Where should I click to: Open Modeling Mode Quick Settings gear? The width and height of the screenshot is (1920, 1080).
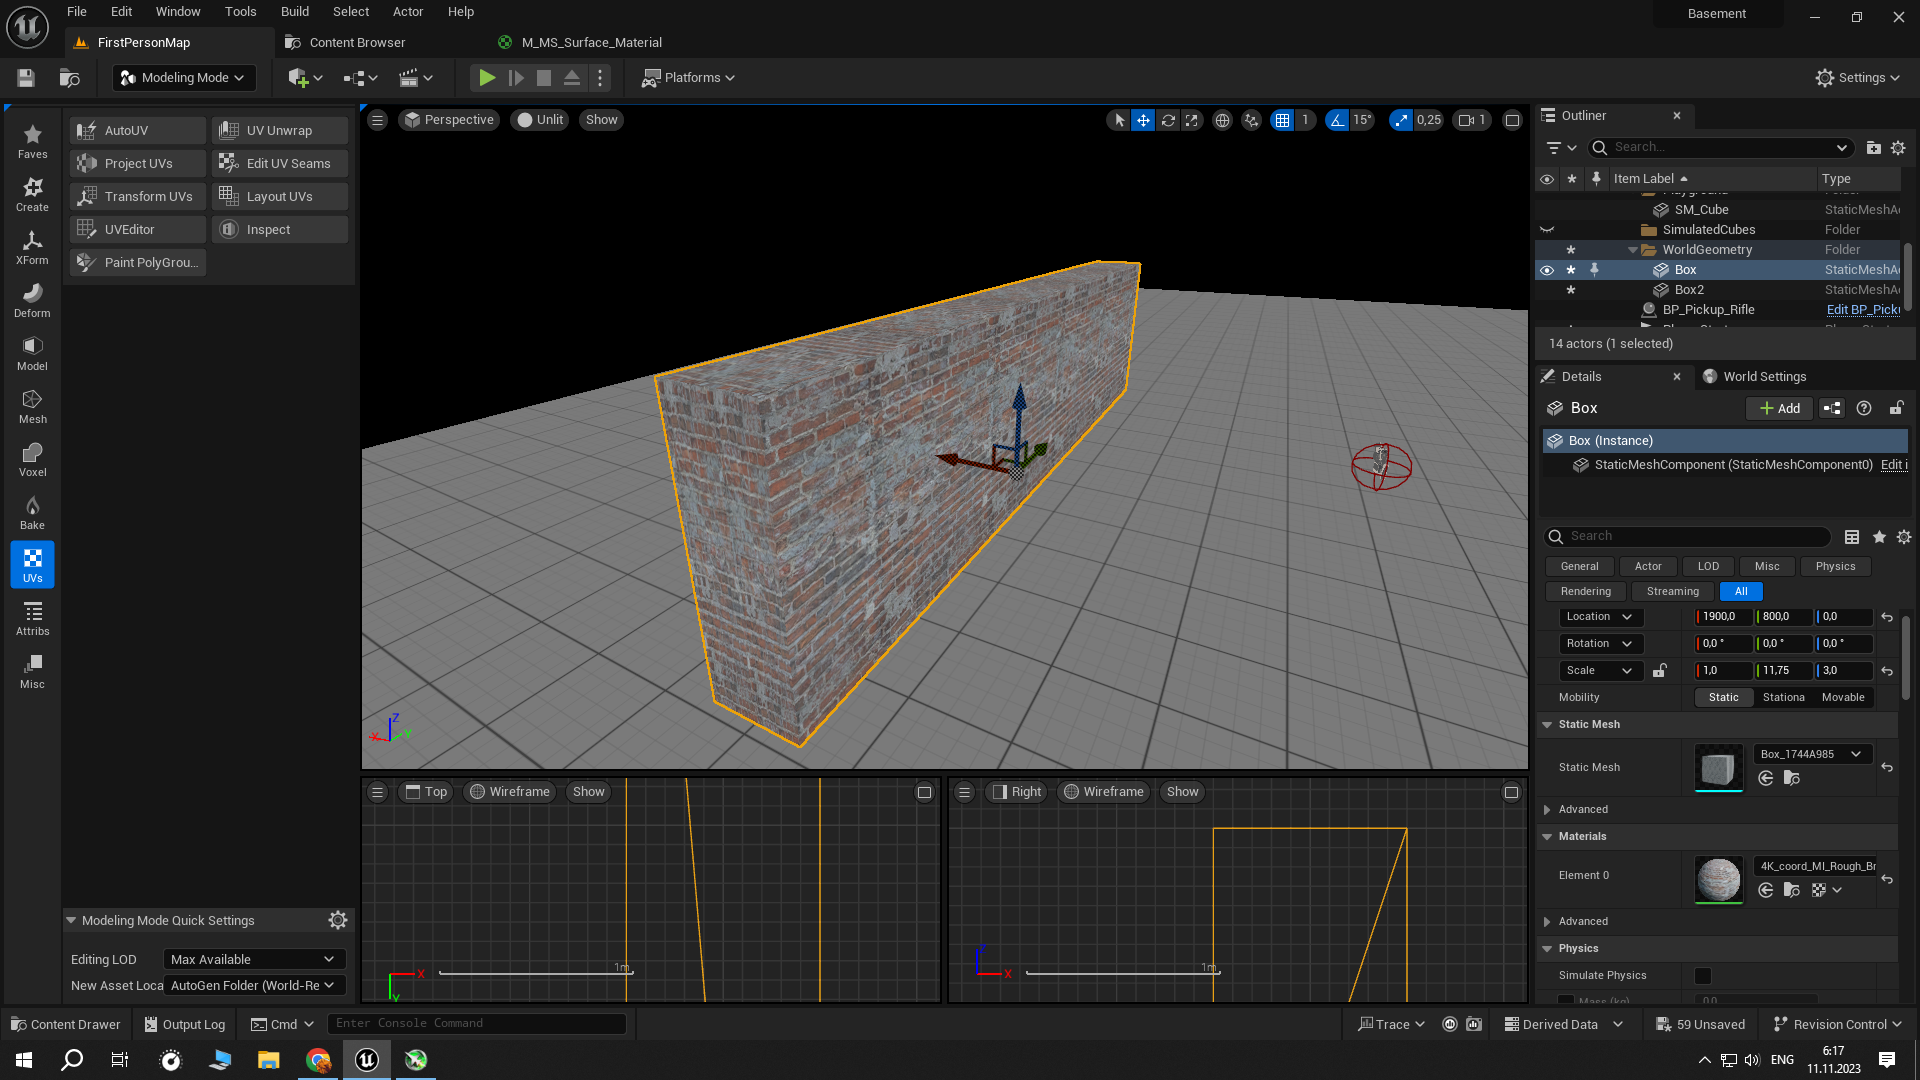pyautogui.click(x=338, y=920)
